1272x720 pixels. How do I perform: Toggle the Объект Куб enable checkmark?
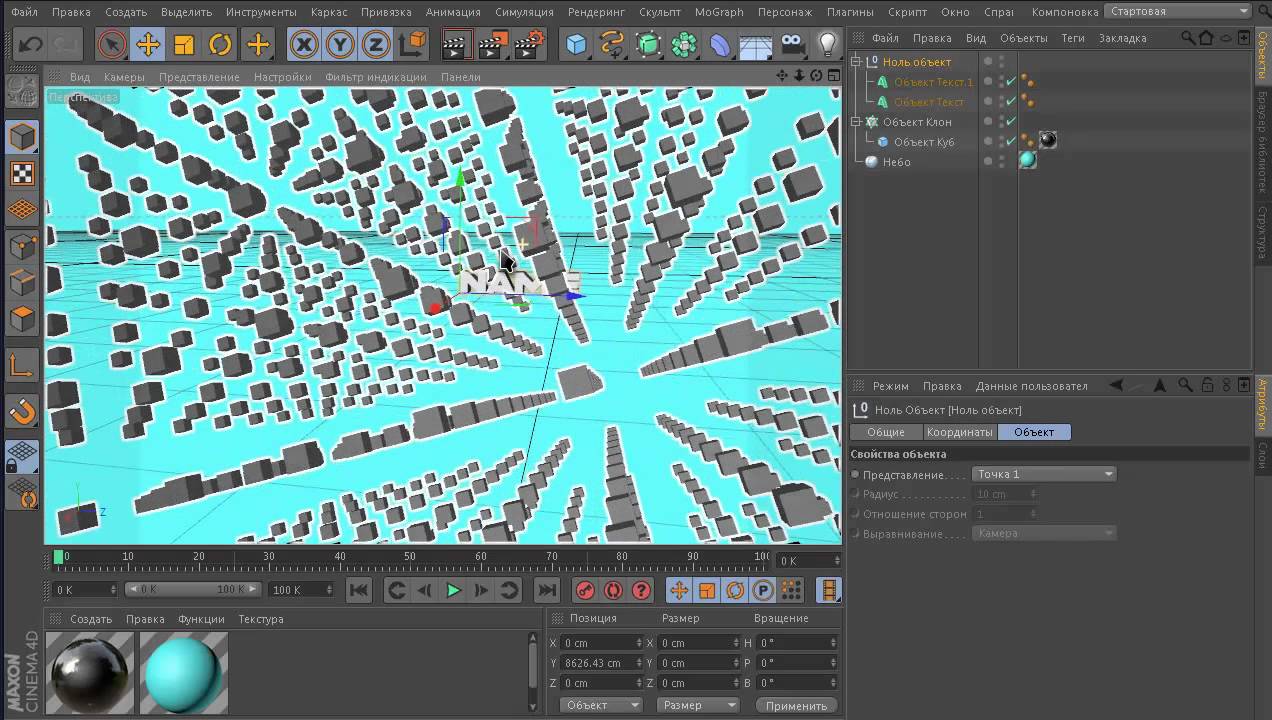[x=1012, y=142]
